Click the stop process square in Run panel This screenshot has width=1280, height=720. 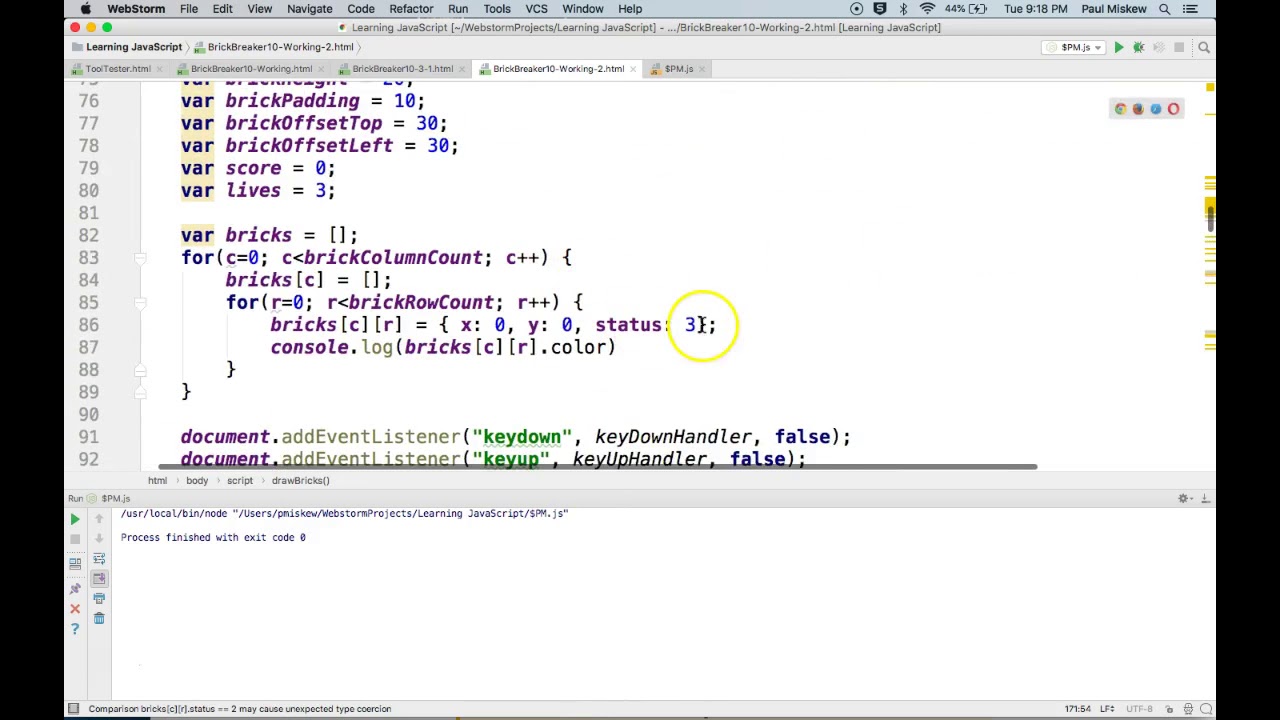pyautogui.click(x=74, y=539)
